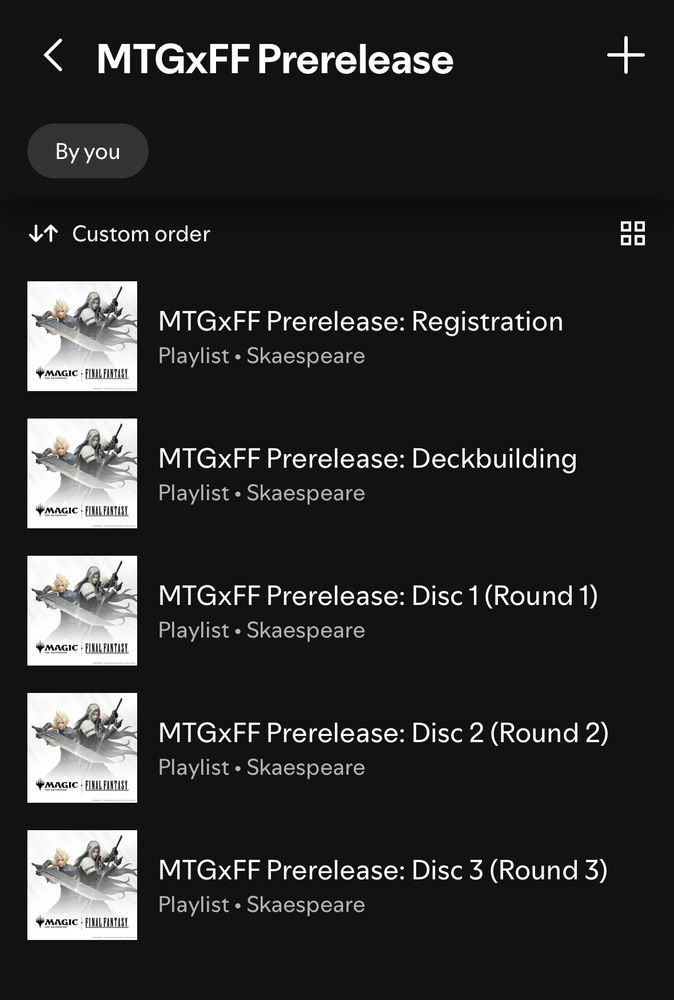This screenshot has width=674, height=1000.
Task: Toggle the By you filter chip
Action: pos(88,151)
